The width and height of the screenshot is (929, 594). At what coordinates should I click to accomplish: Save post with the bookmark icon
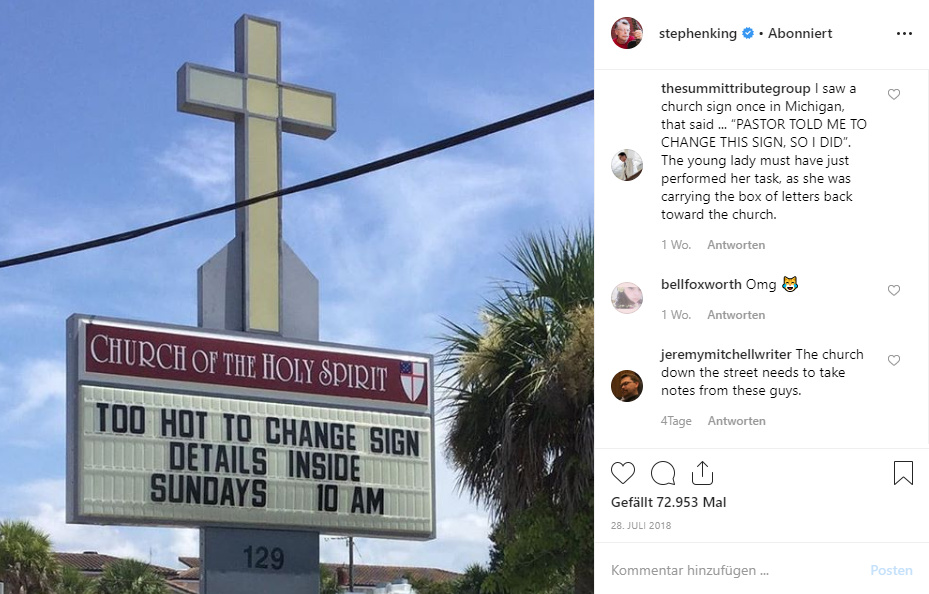903,473
